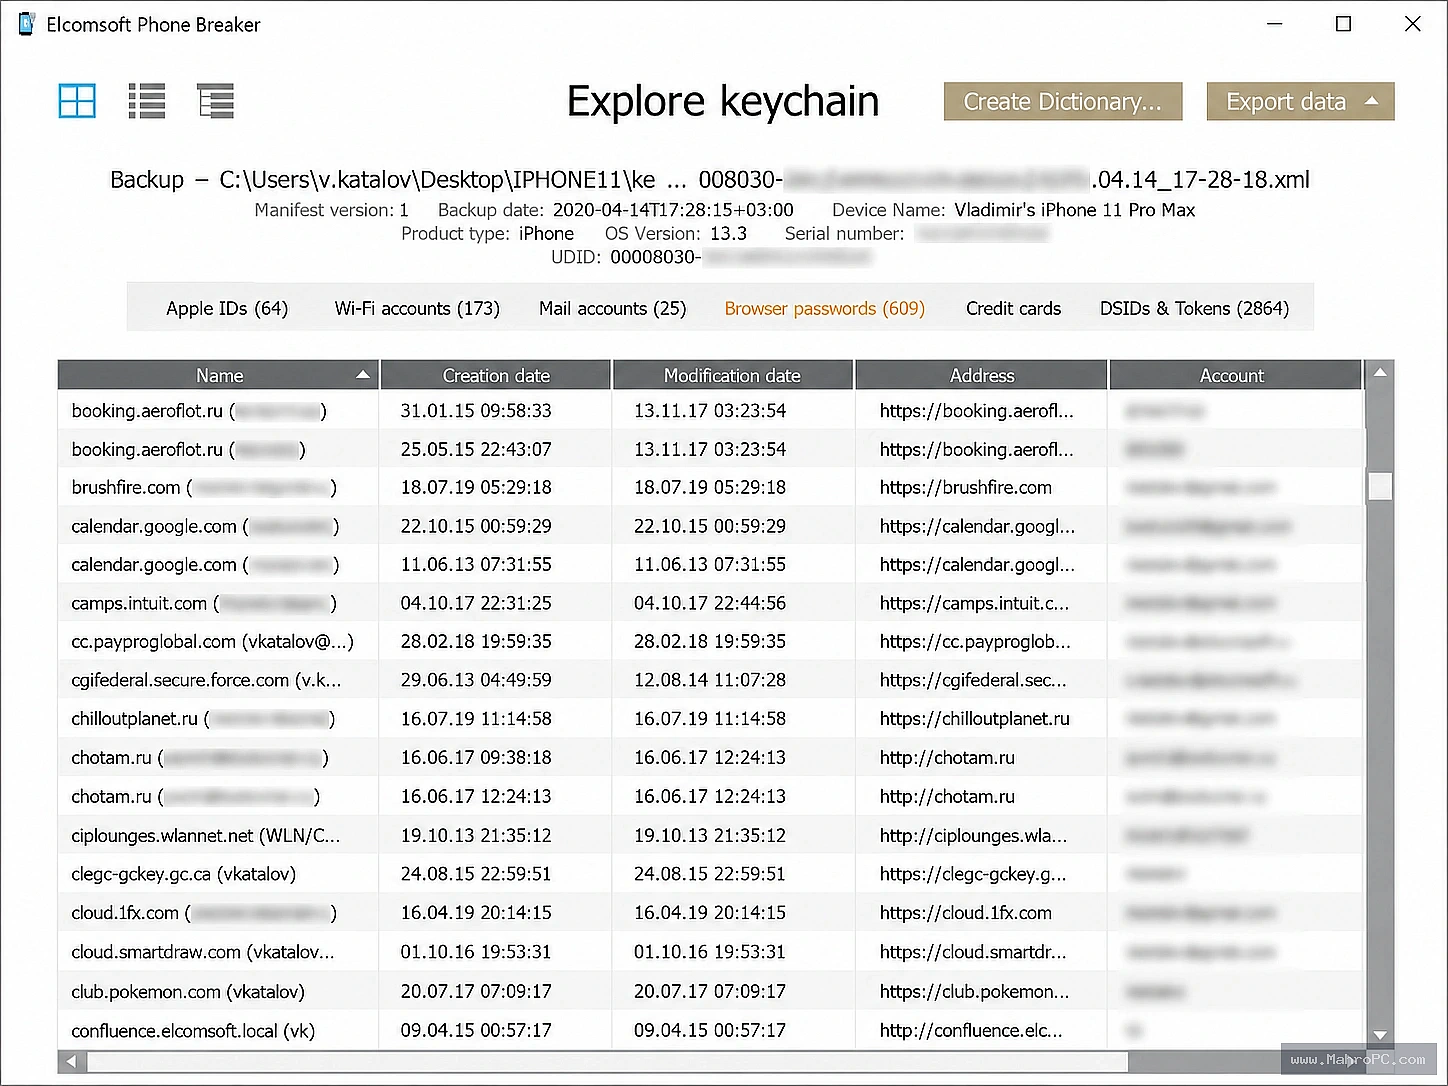Viewport: 1448px width, 1086px height.
Task: Maximize the Phone Breaker window
Action: click(1343, 24)
